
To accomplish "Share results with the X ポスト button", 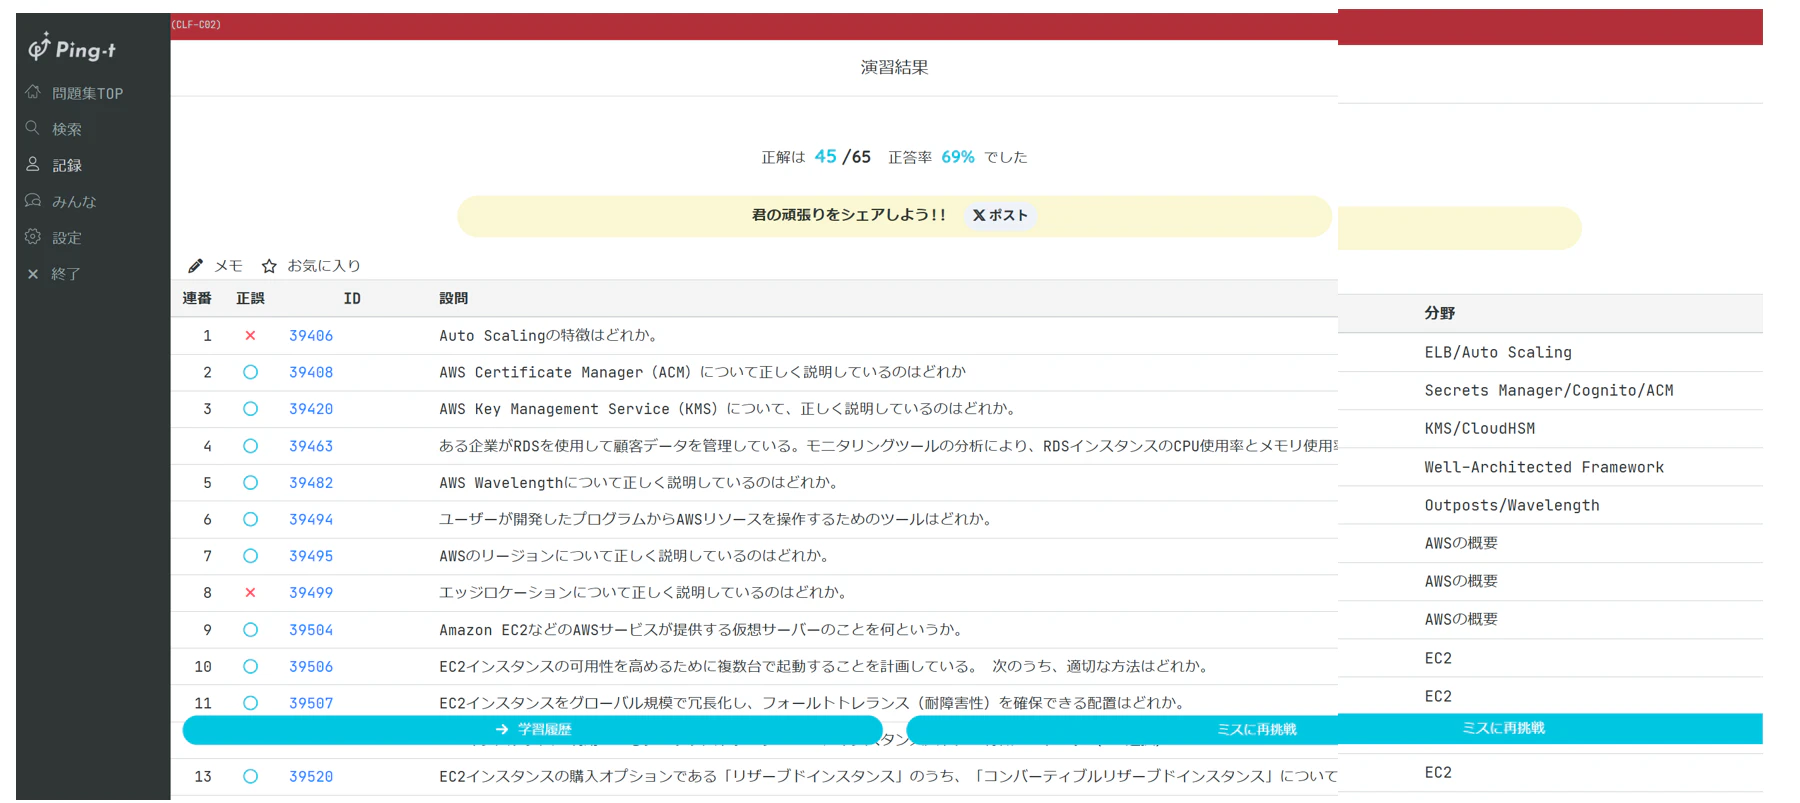I will point(1000,215).
